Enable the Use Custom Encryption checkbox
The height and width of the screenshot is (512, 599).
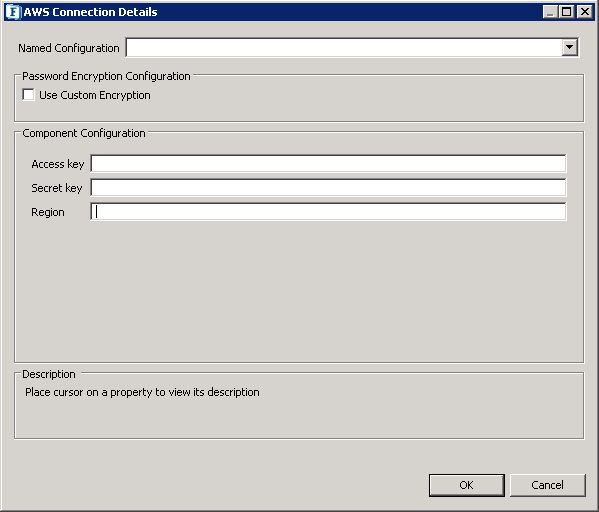tap(28, 94)
